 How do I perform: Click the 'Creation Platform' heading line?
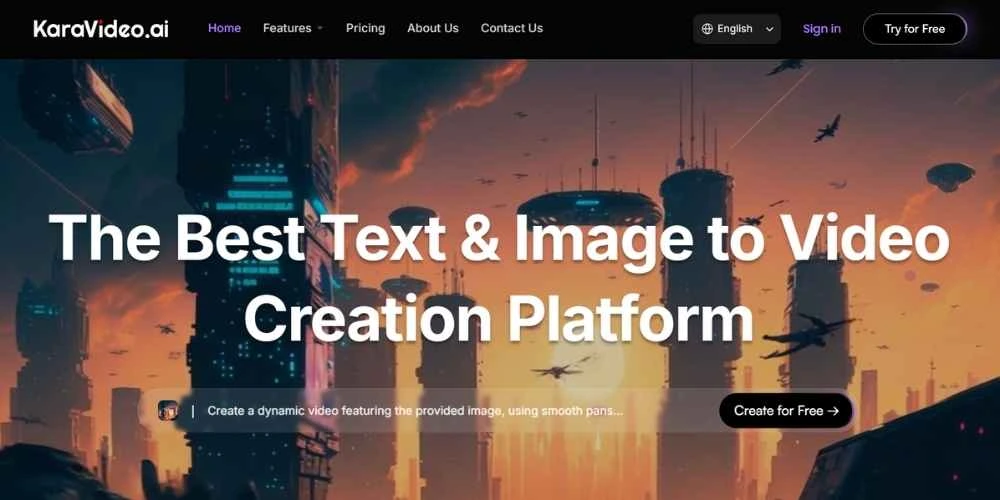coord(498,318)
